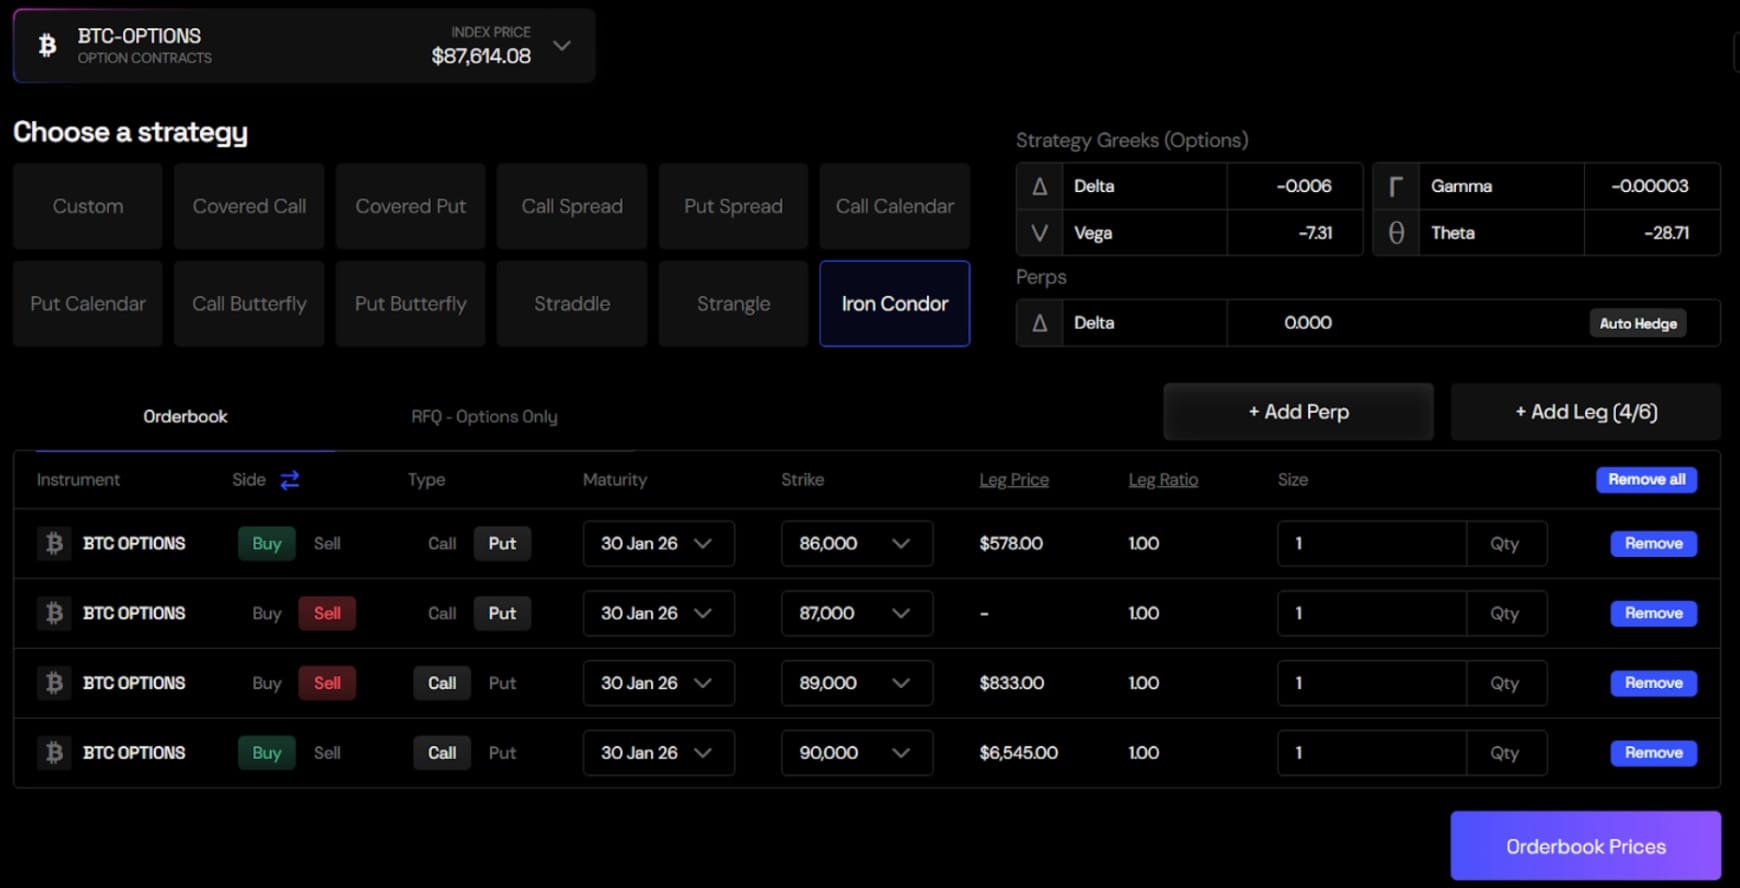Click the Orderbook Prices button
1740x888 pixels.
1585,846
